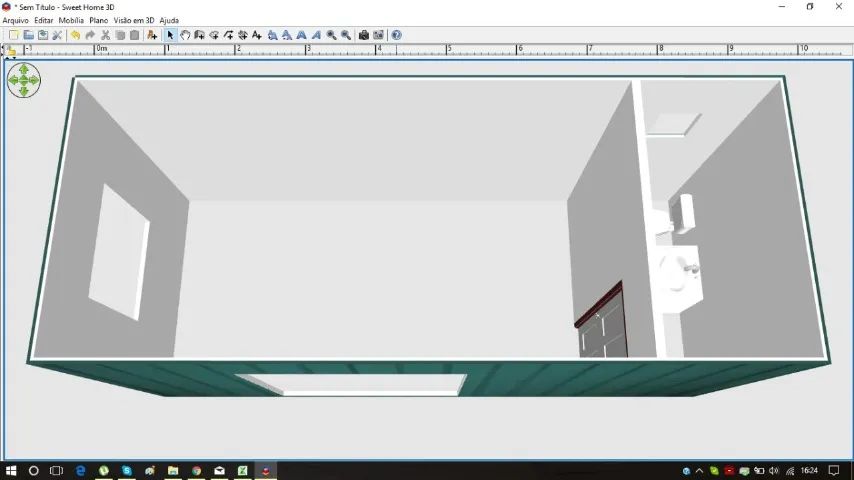Click the Open home folder icon
Viewport: 854px width, 480px height.
28,35
